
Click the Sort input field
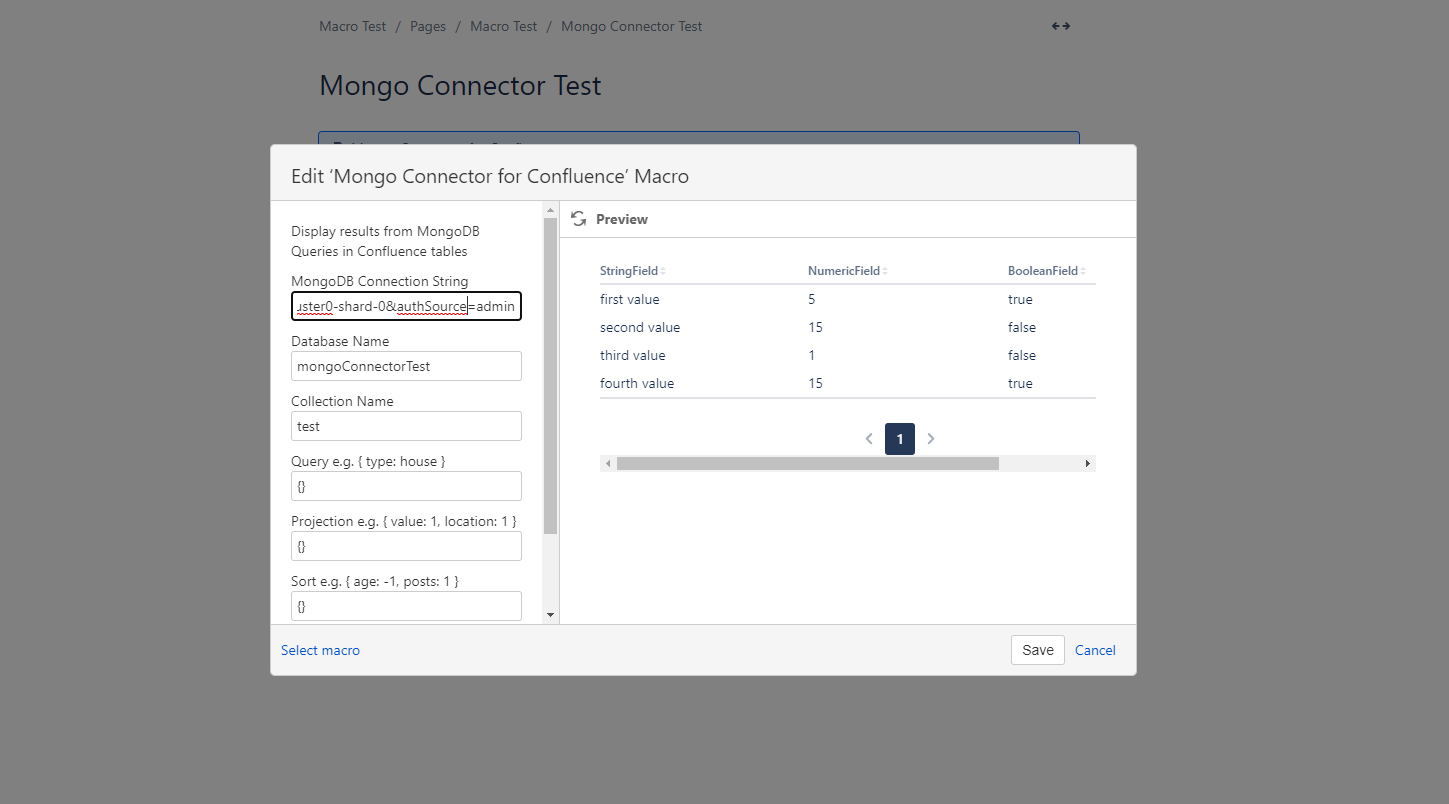pos(406,606)
